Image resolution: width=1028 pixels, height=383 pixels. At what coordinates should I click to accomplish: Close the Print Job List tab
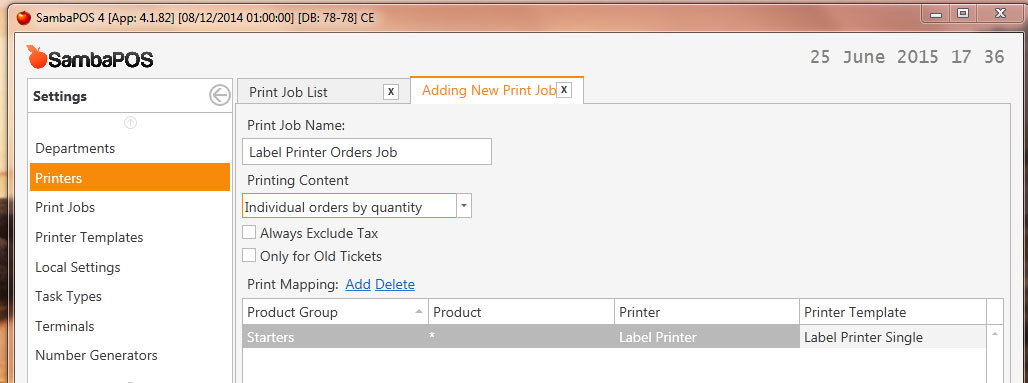pyautogui.click(x=391, y=92)
